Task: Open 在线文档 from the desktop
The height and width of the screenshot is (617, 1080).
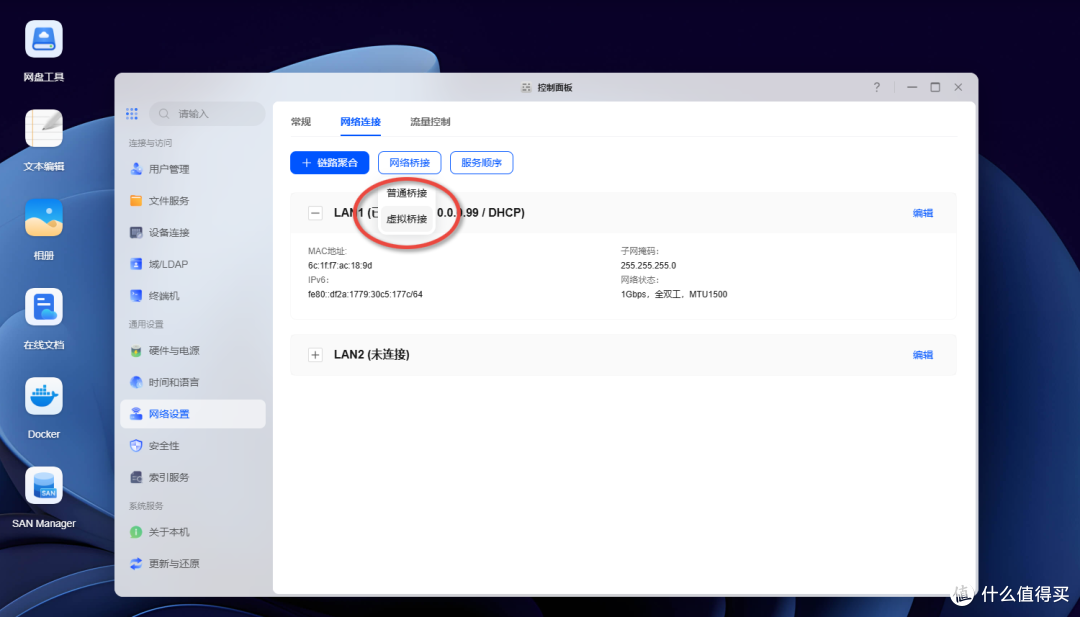Action: tap(44, 307)
